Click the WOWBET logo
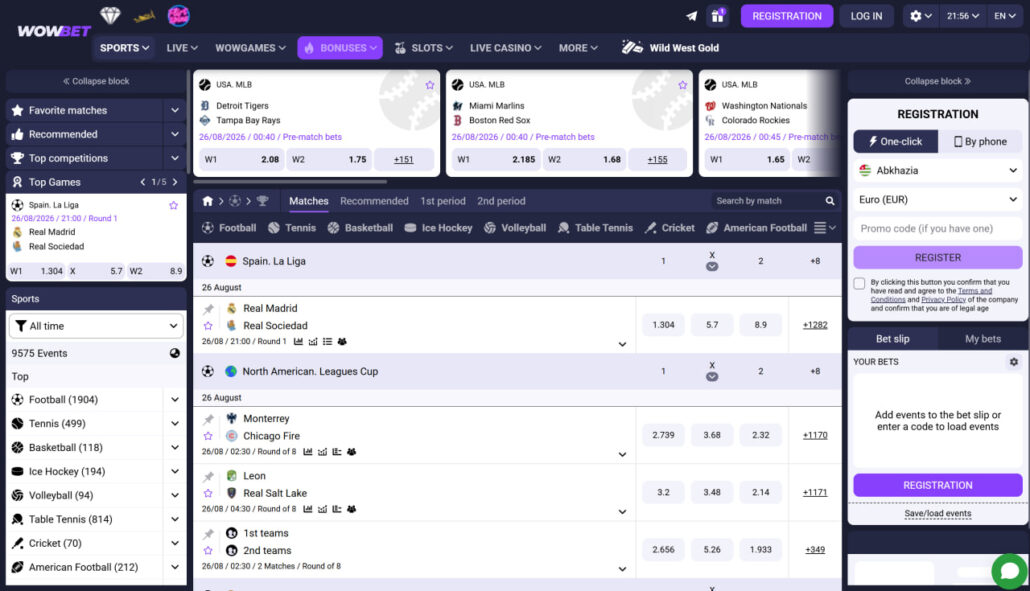This screenshot has height=591, width=1030. point(53,31)
